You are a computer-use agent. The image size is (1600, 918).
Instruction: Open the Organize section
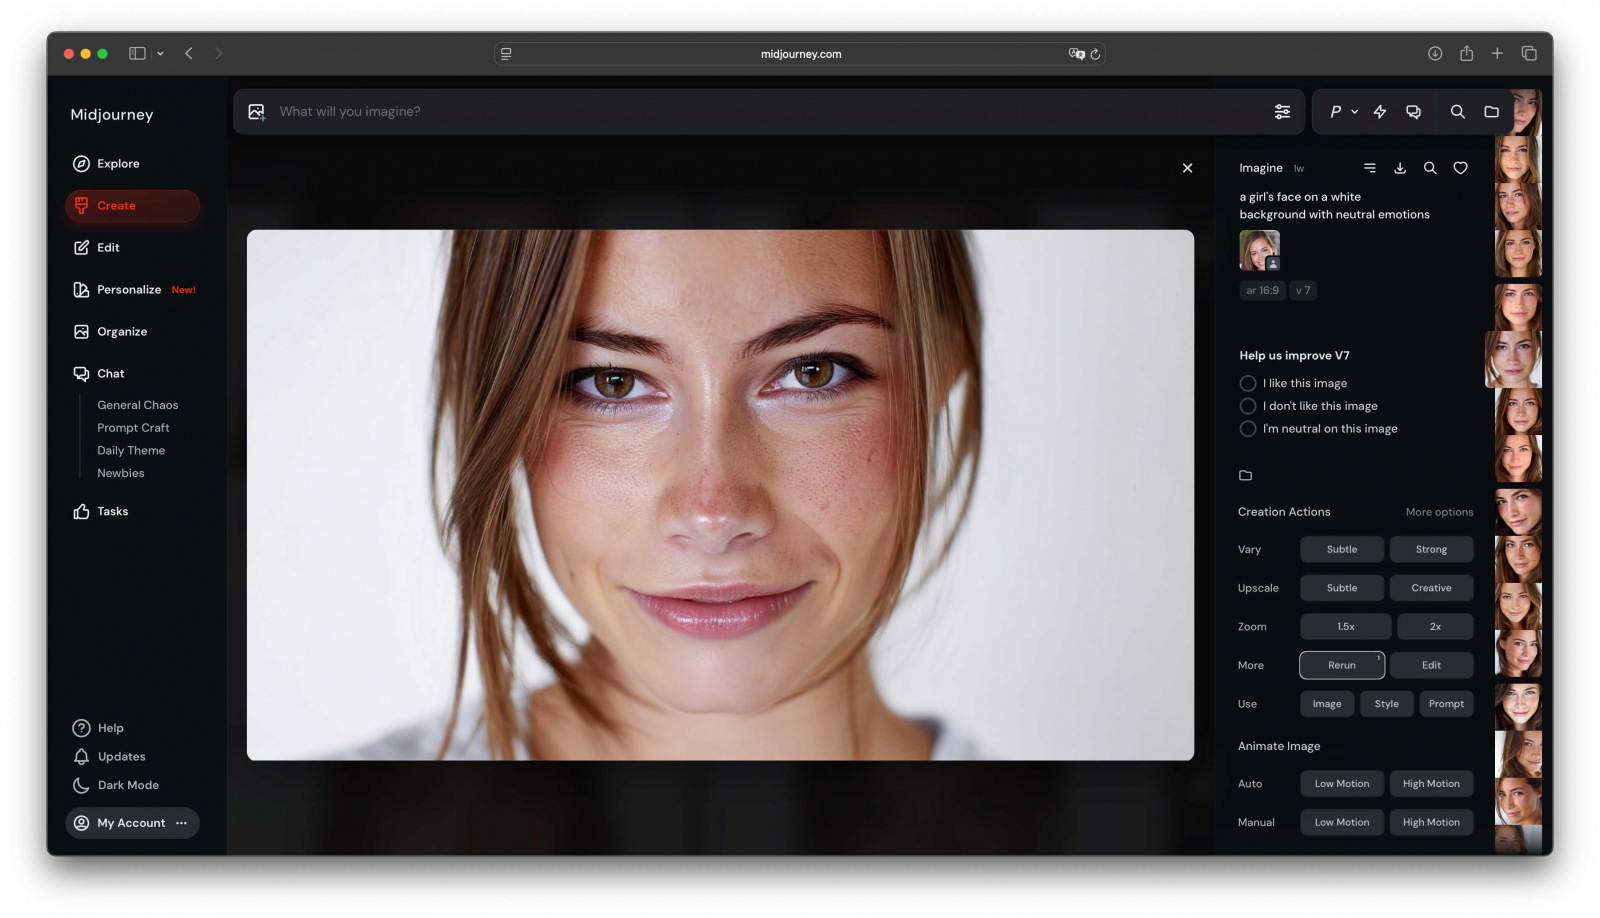point(110,332)
